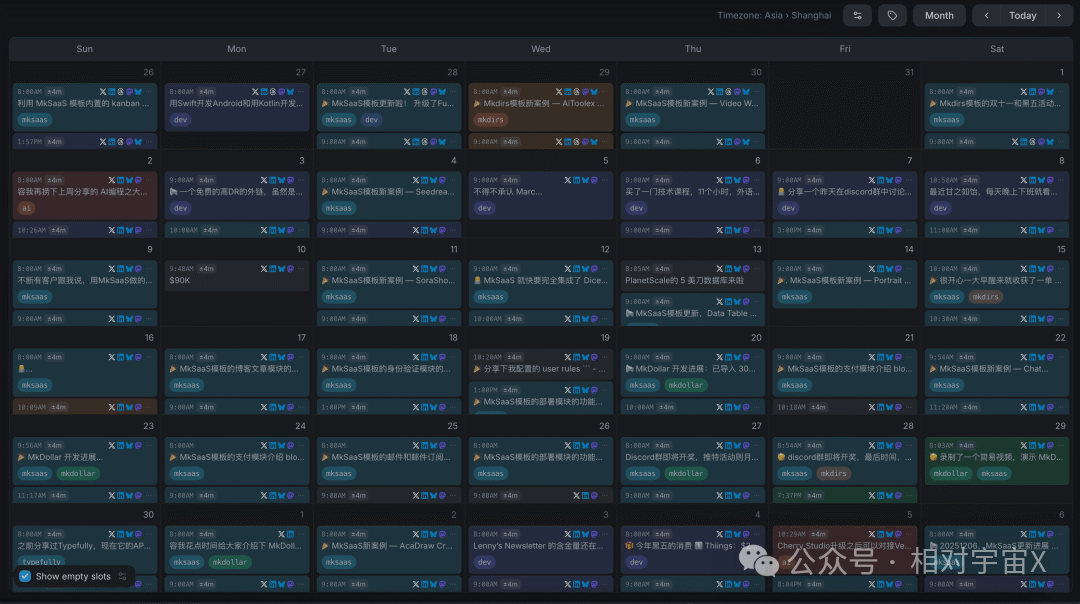Click mkdirs tag on the AiToolex post

click(x=490, y=120)
